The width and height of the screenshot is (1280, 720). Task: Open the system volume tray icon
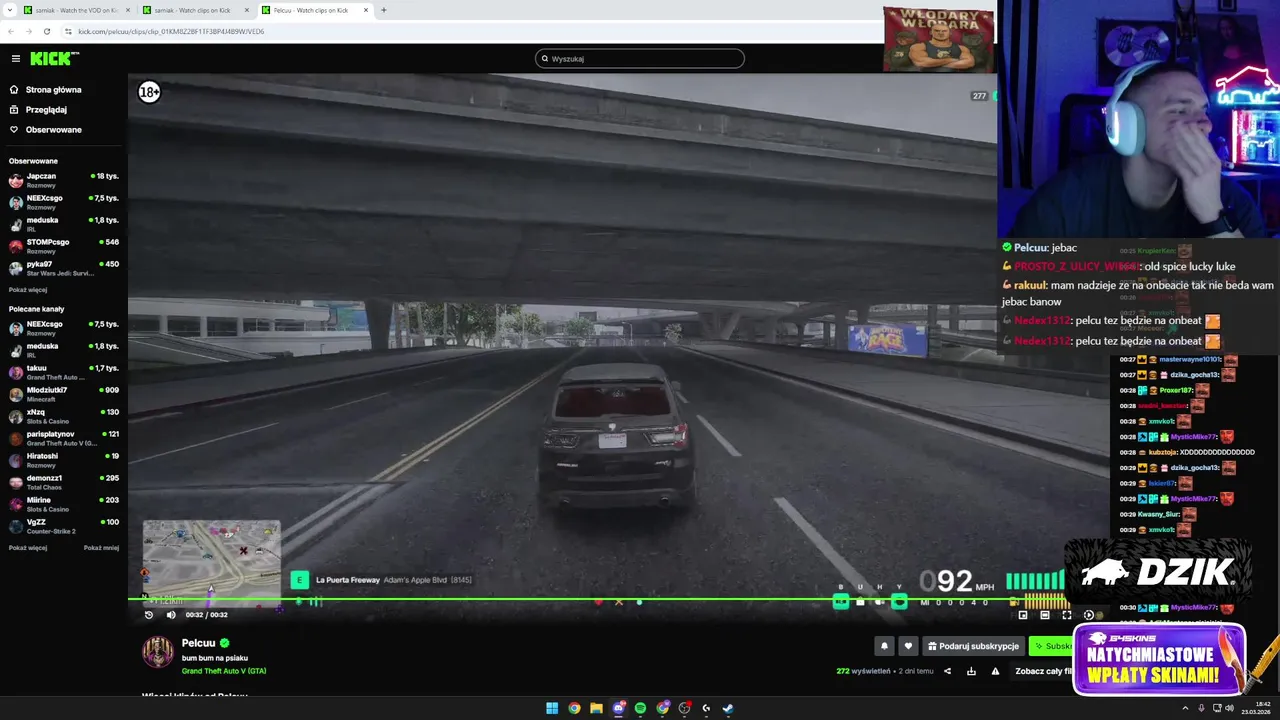[1229, 708]
